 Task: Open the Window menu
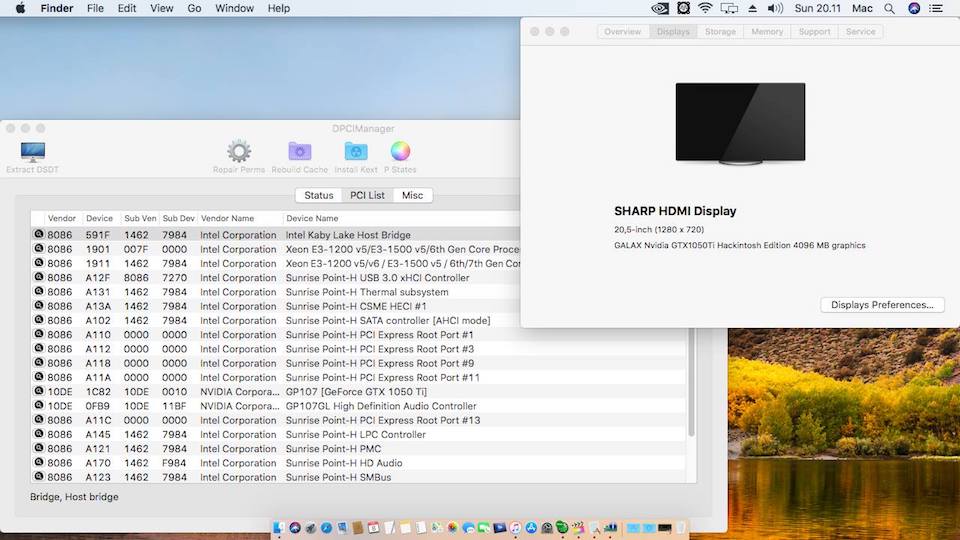(x=234, y=8)
